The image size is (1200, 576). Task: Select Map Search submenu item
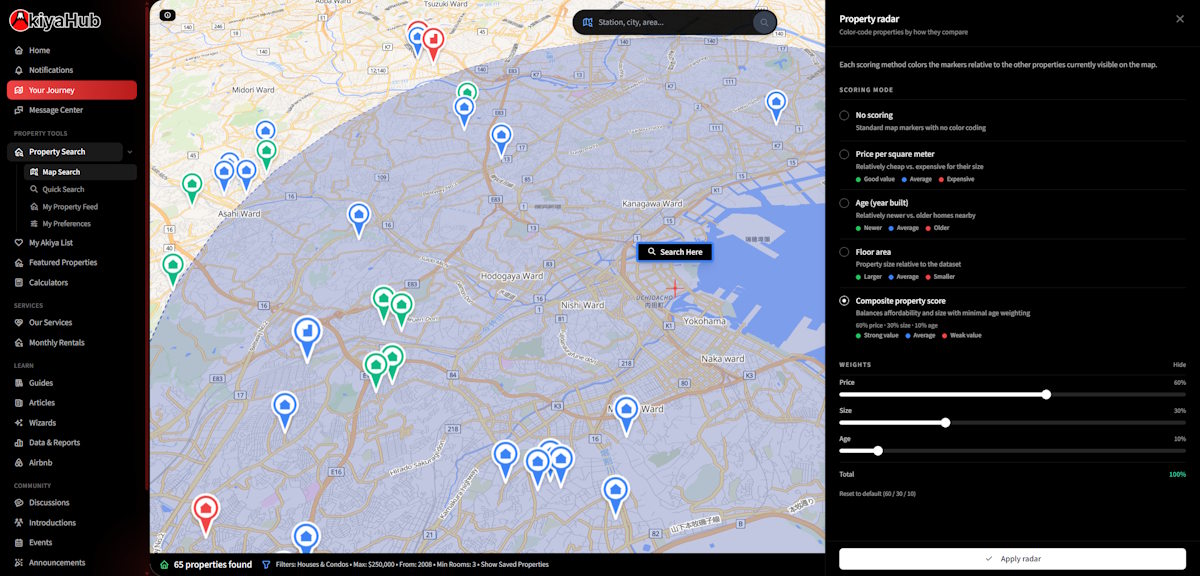80,172
